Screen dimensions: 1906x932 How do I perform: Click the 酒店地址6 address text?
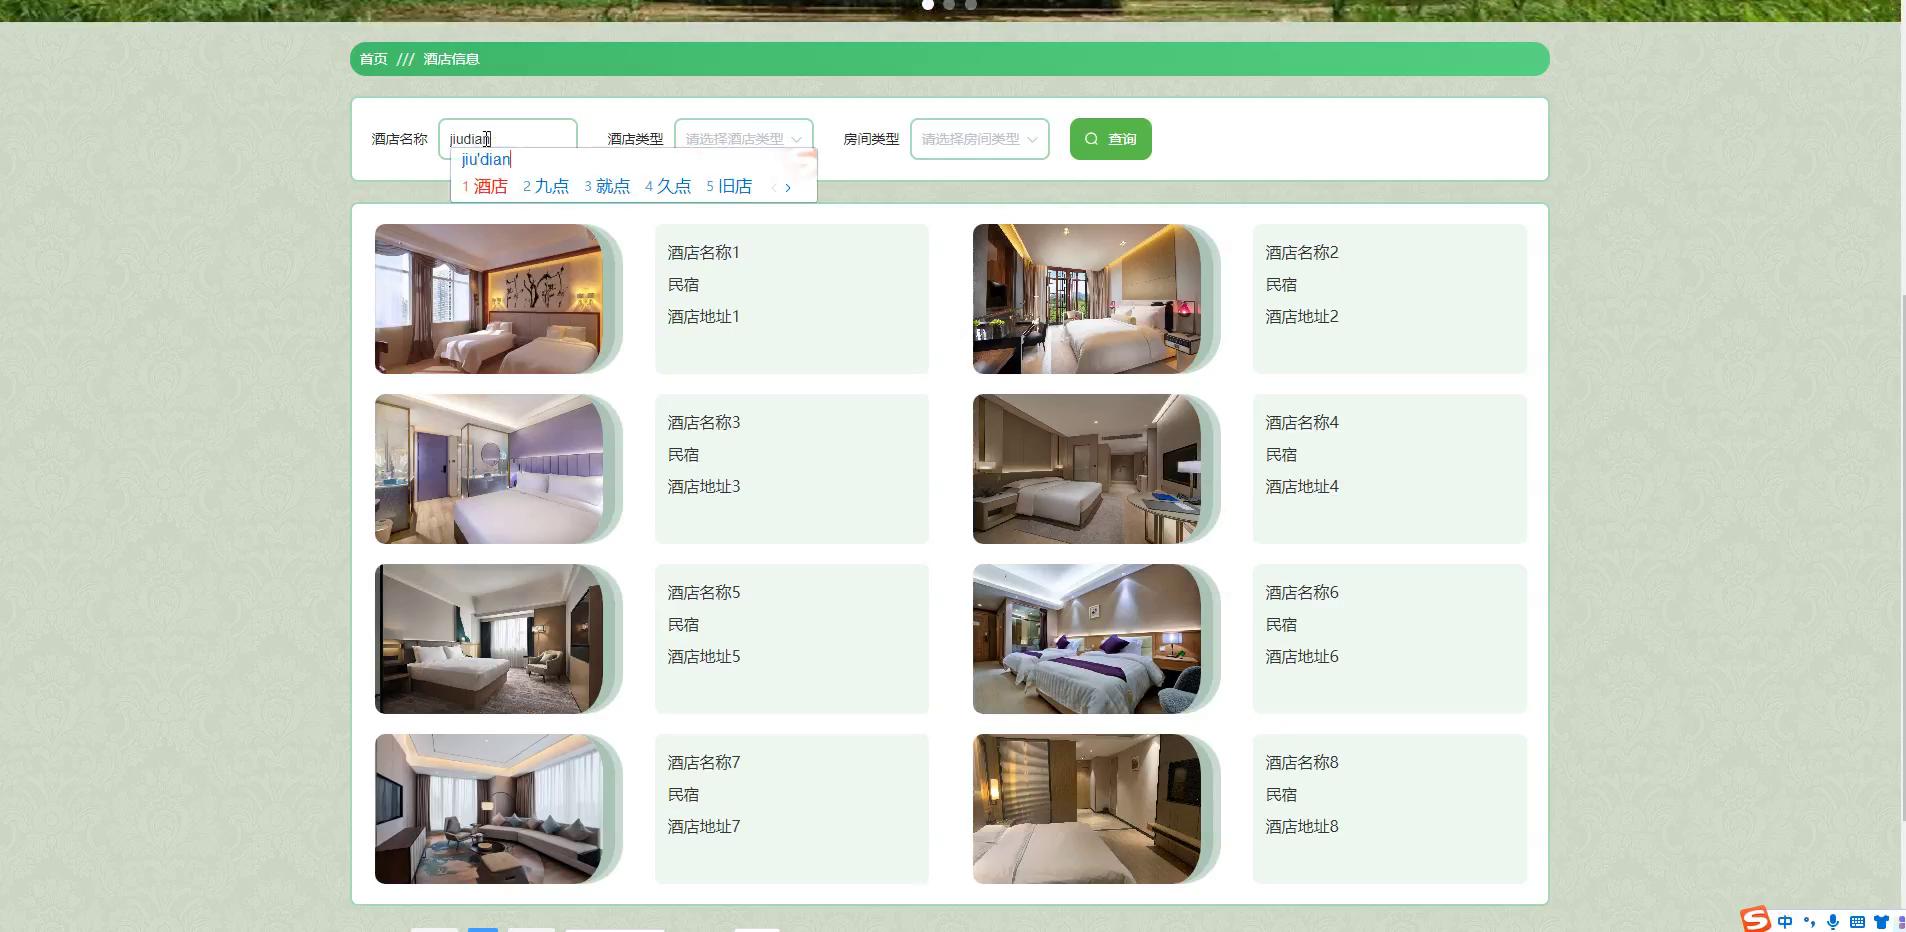[1302, 657]
